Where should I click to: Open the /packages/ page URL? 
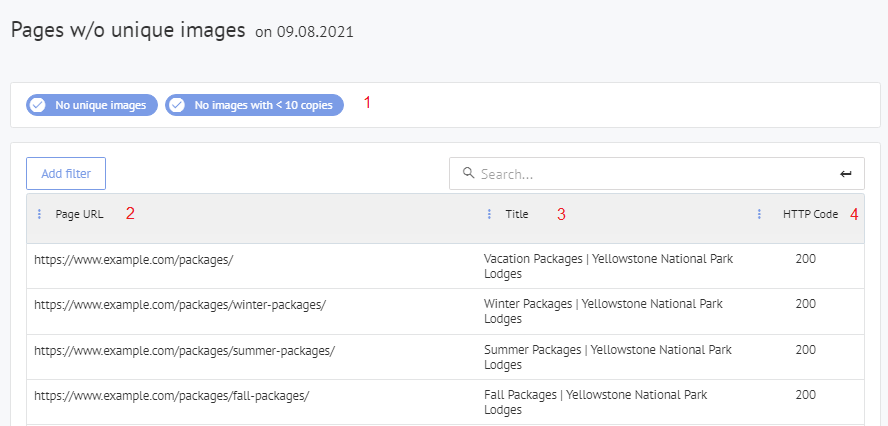point(133,259)
